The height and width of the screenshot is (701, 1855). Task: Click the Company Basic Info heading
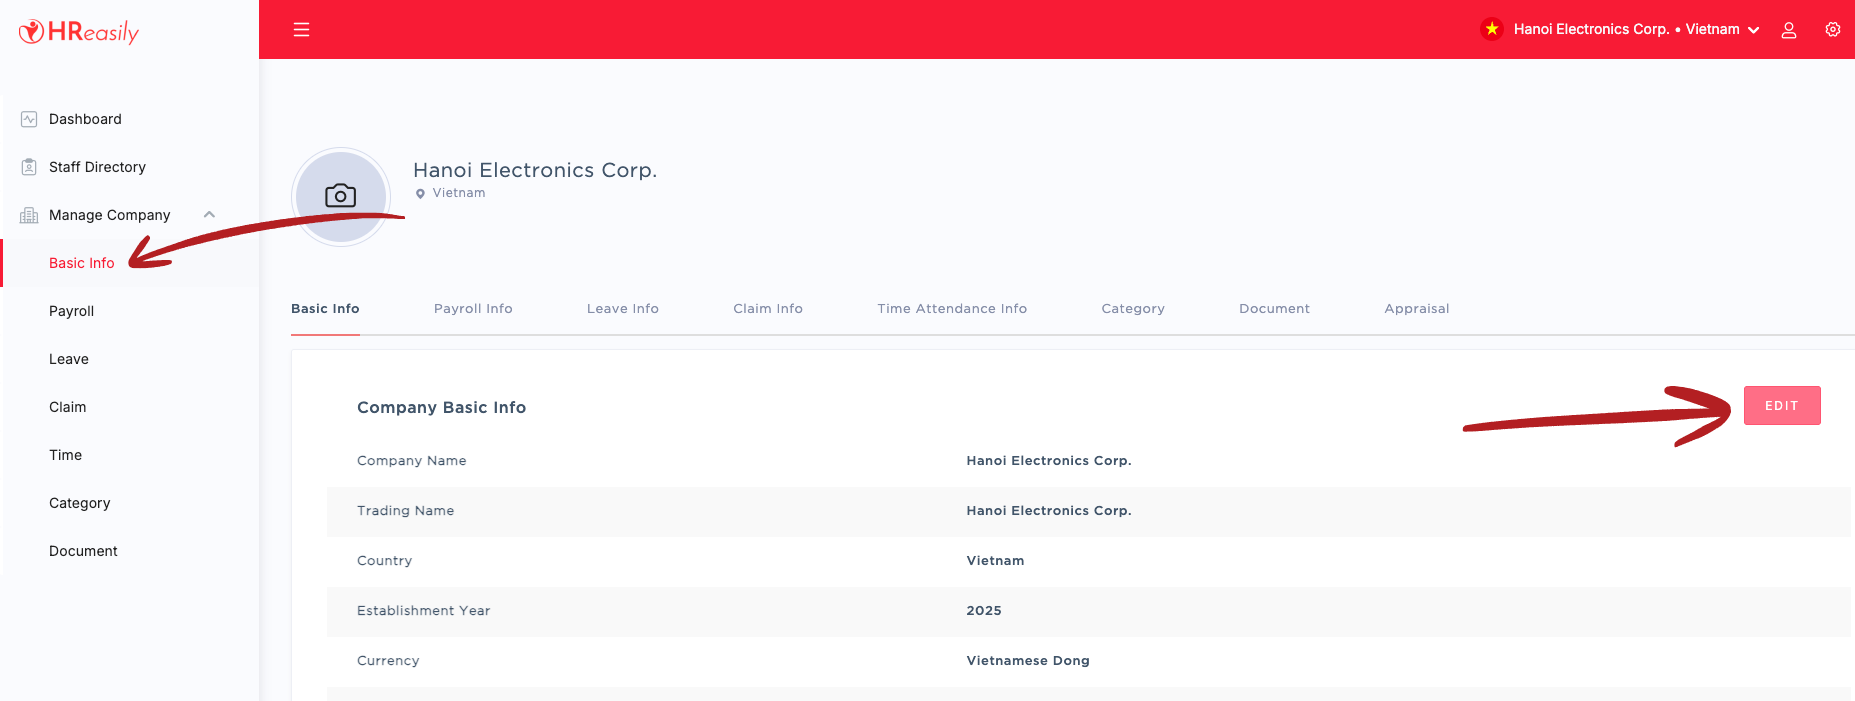tap(441, 407)
